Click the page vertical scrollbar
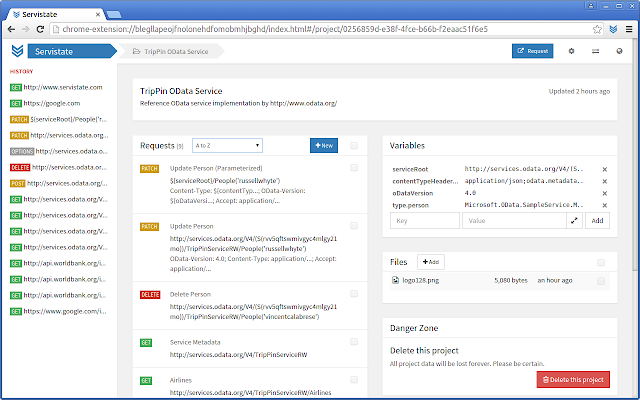640x400 pixels. coord(634,155)
